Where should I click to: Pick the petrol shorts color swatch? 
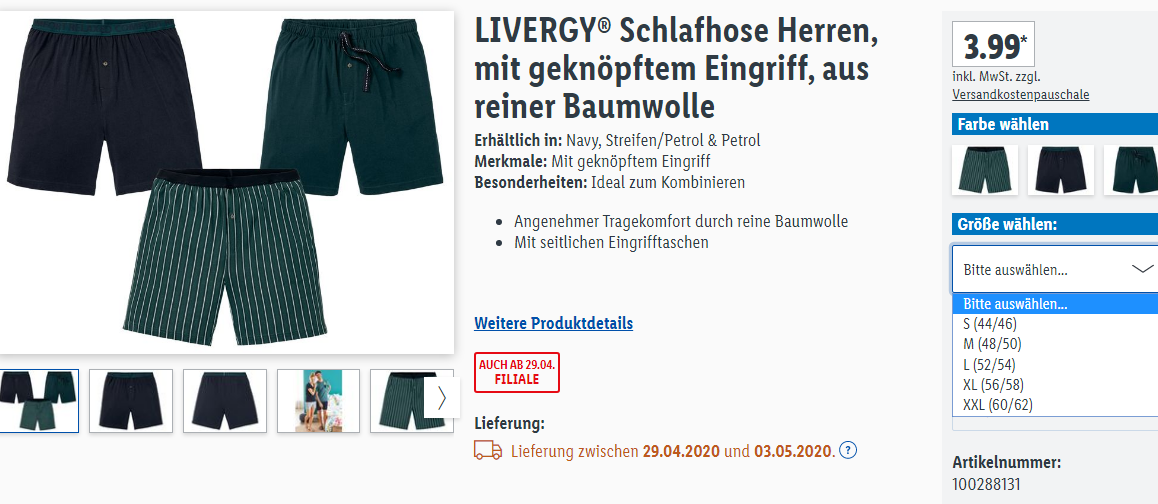1131,170
